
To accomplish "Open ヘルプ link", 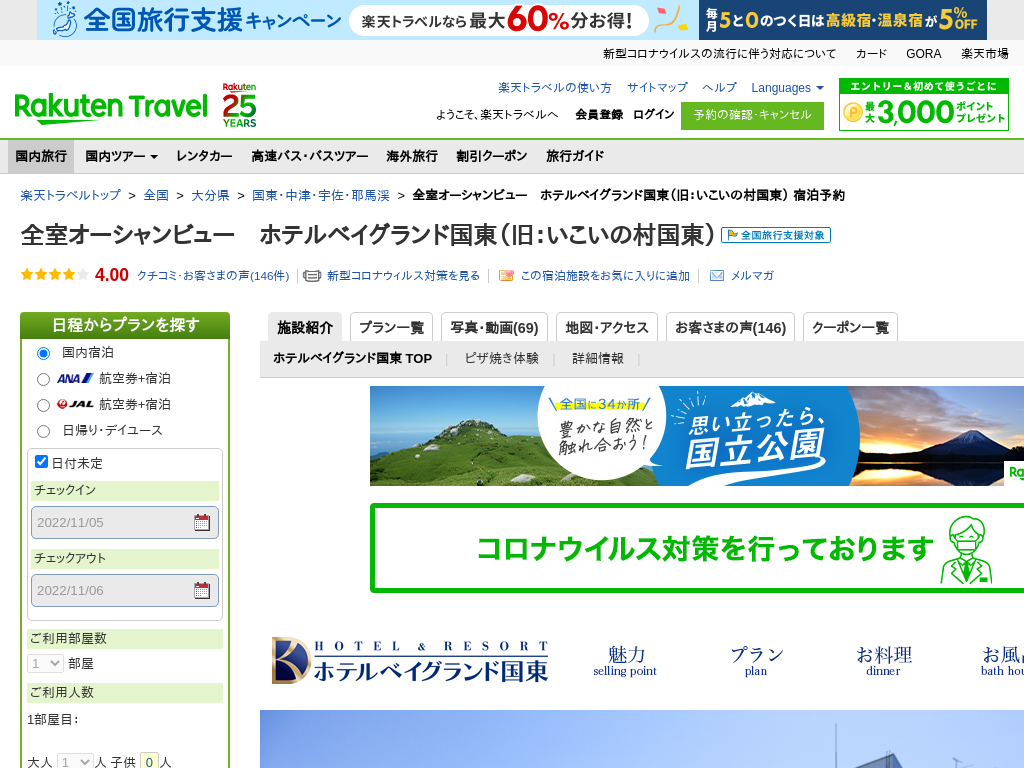I will point(719,88).
